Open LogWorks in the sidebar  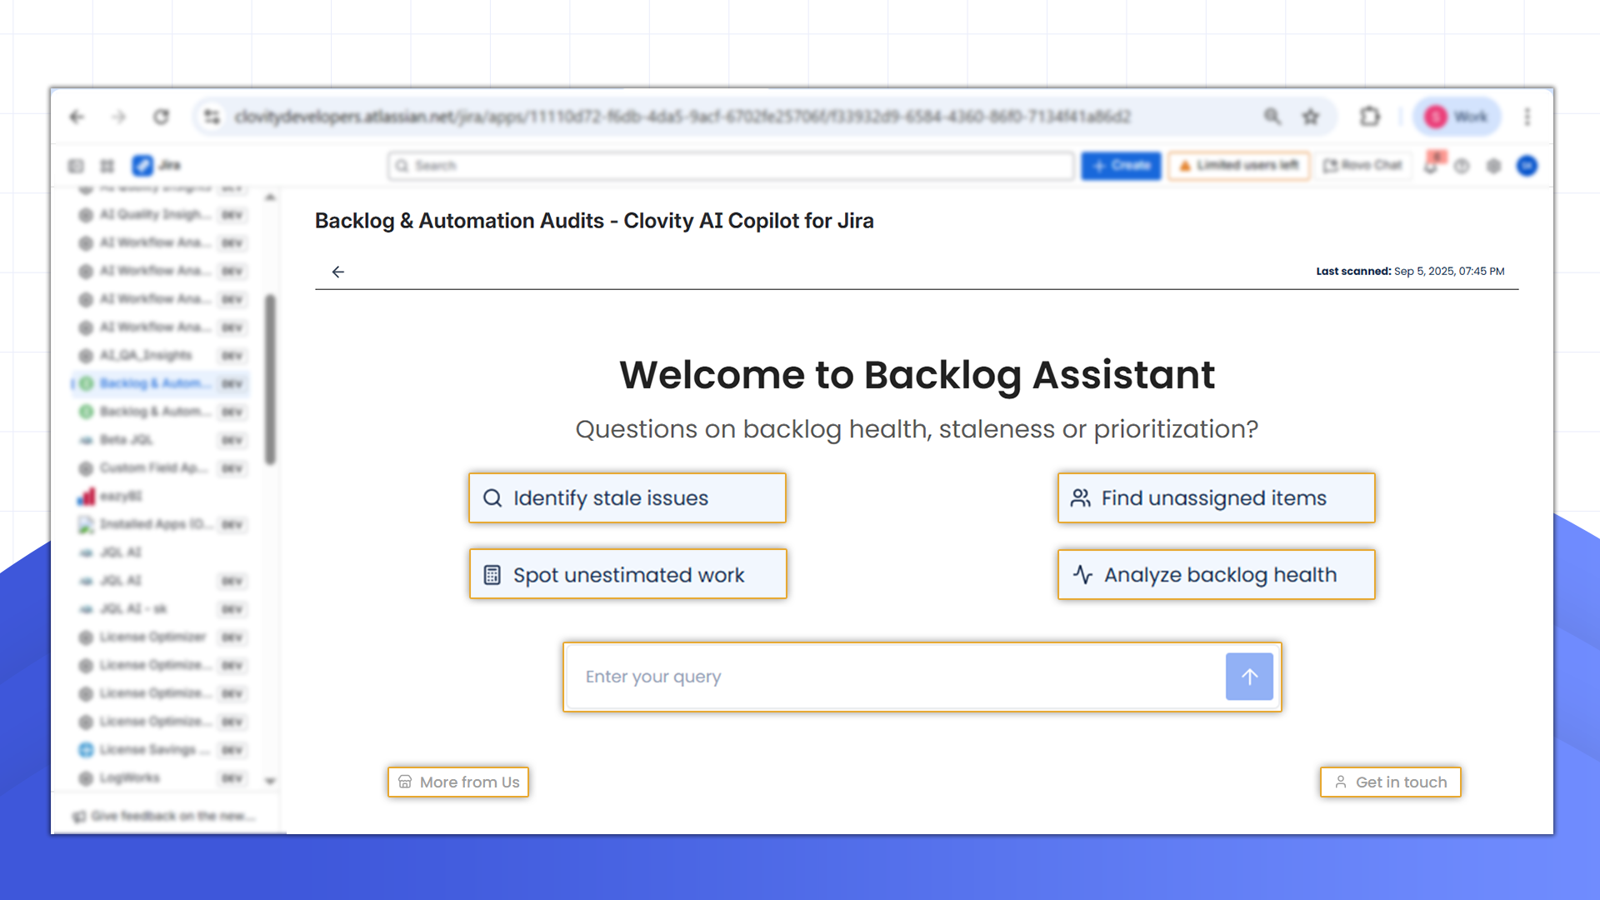click(163, 778)
